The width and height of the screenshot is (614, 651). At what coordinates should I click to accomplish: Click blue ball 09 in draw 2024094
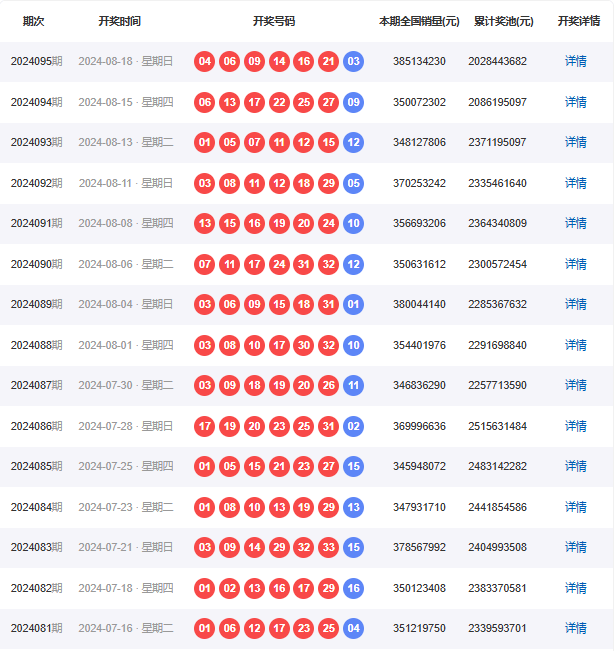click(353, 102)
